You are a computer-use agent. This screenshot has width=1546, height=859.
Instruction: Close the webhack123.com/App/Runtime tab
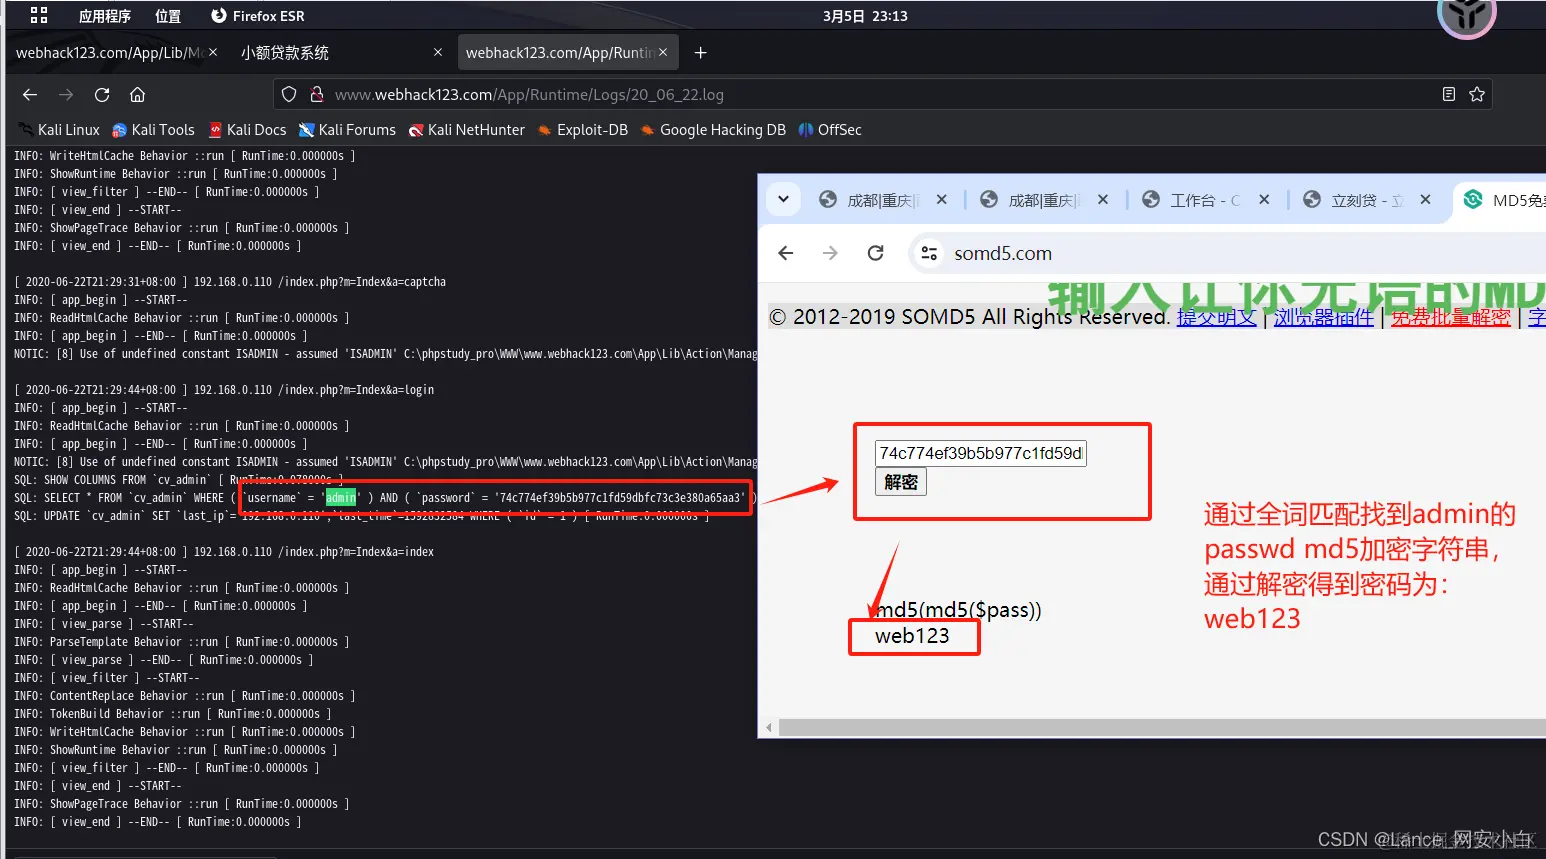click(663, 52)
